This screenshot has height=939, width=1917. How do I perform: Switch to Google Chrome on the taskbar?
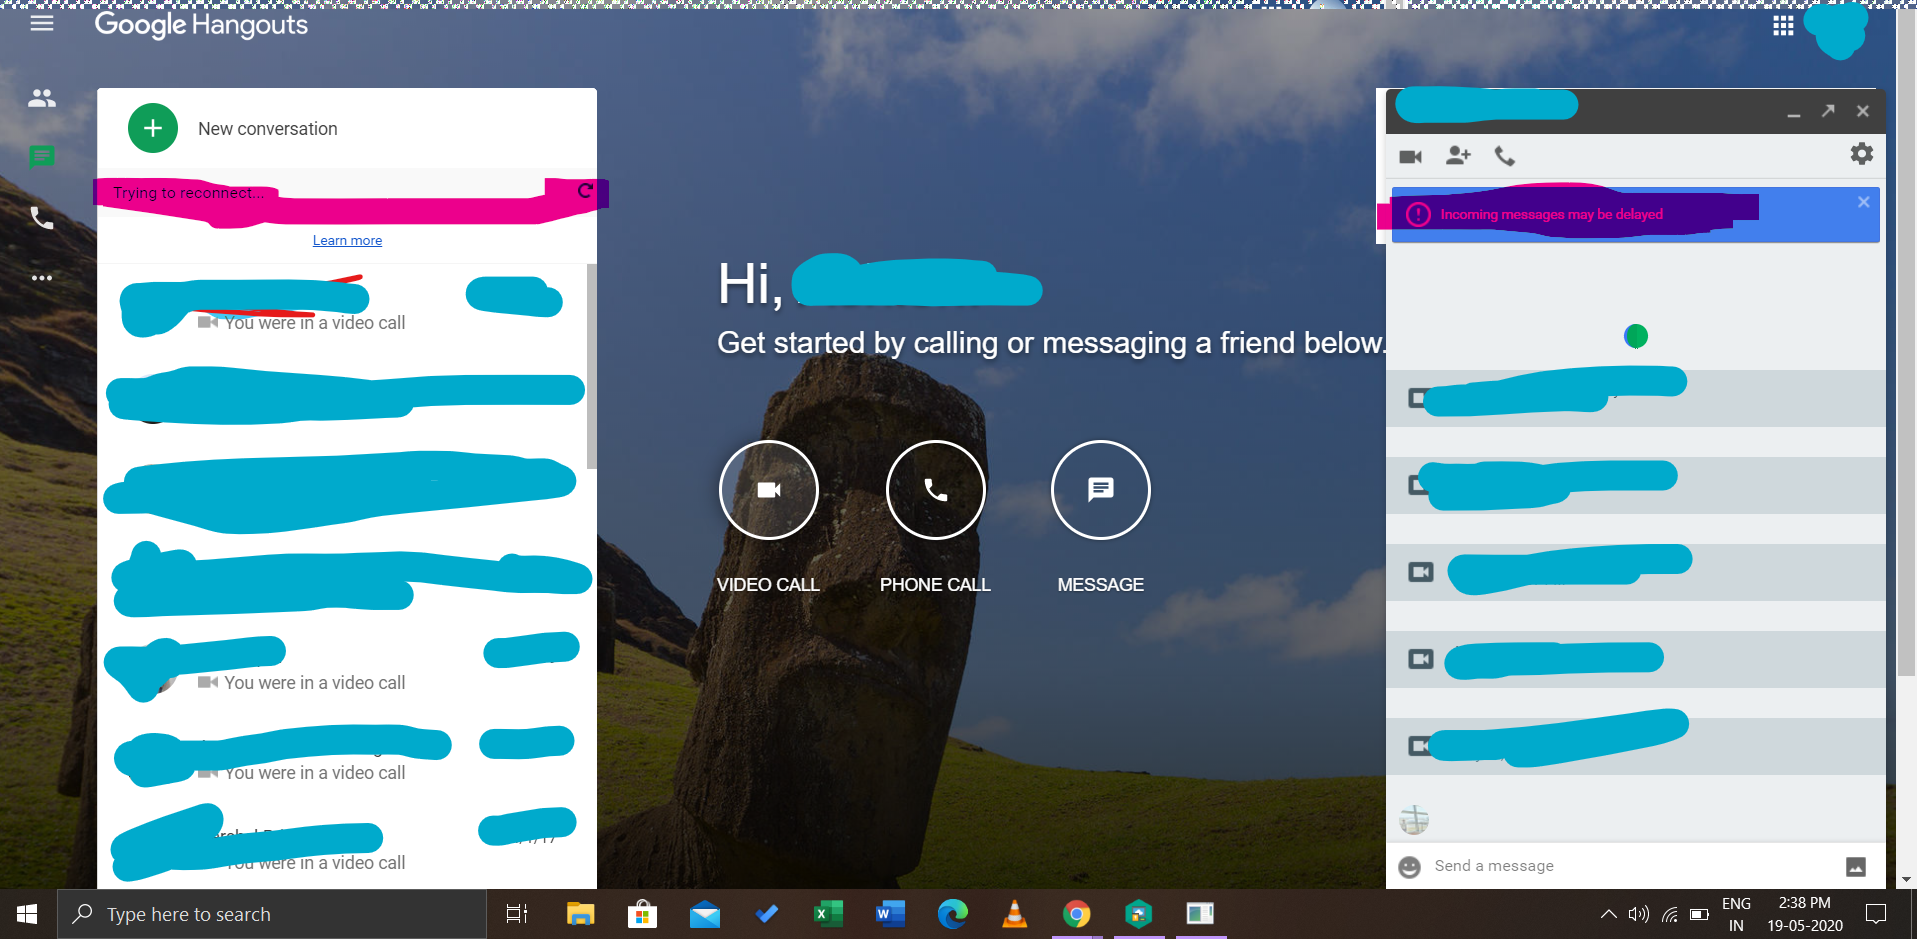click(1077, 914)
